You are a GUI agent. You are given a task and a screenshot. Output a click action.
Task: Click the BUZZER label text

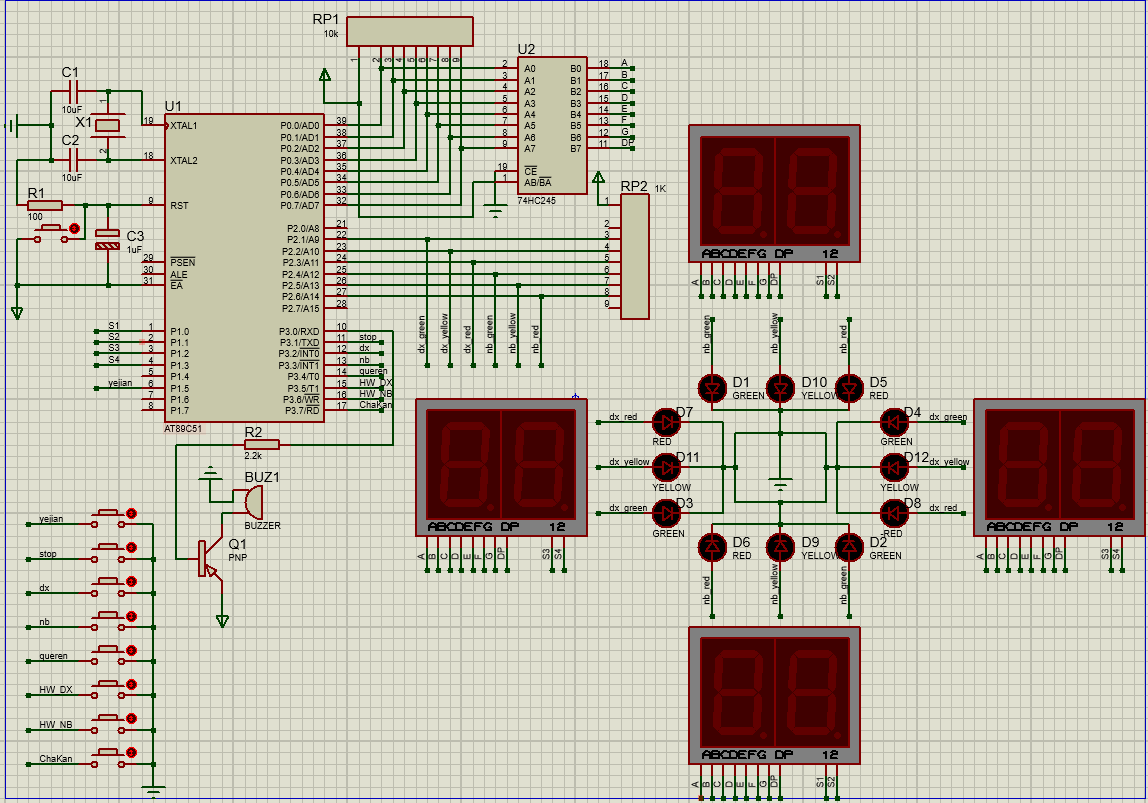click(x=262, y=526)
